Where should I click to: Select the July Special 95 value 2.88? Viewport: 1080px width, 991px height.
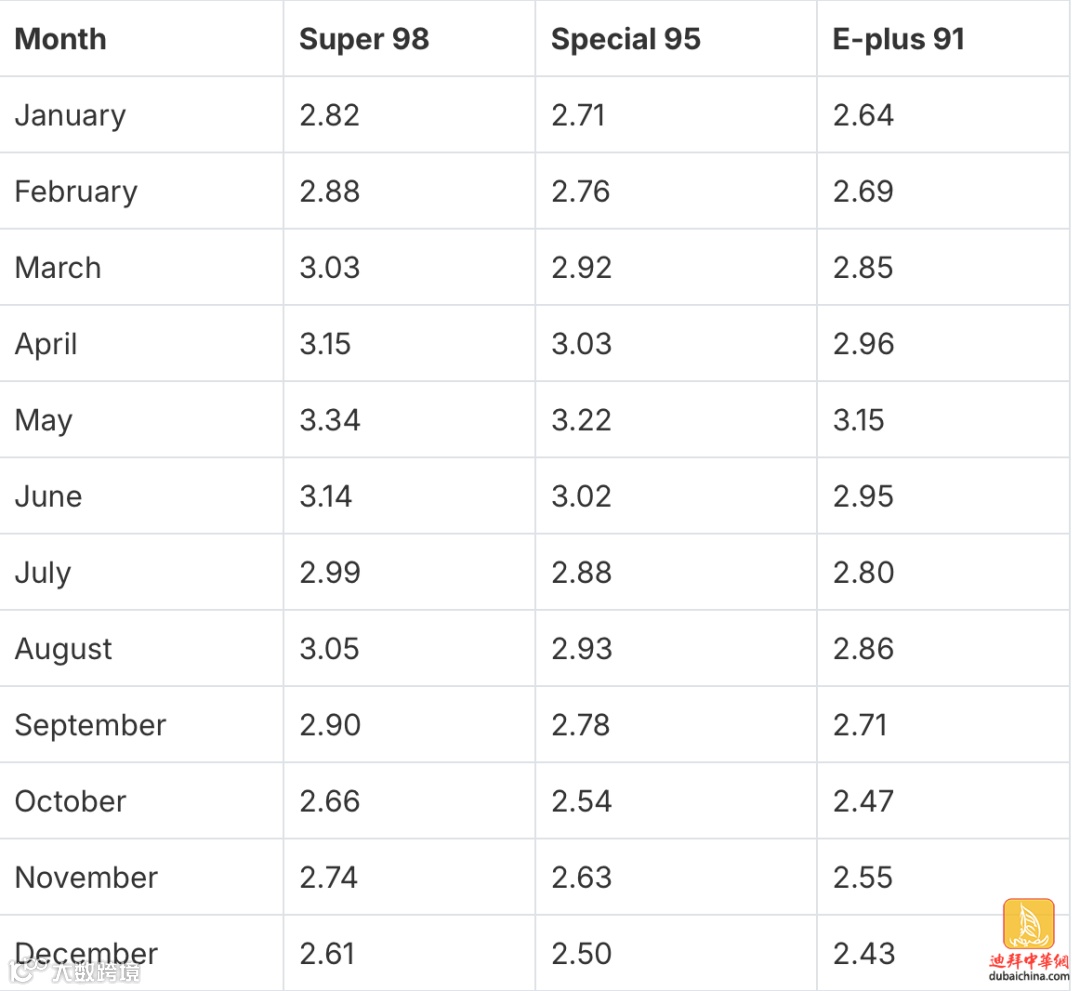[x=581, y=573]
